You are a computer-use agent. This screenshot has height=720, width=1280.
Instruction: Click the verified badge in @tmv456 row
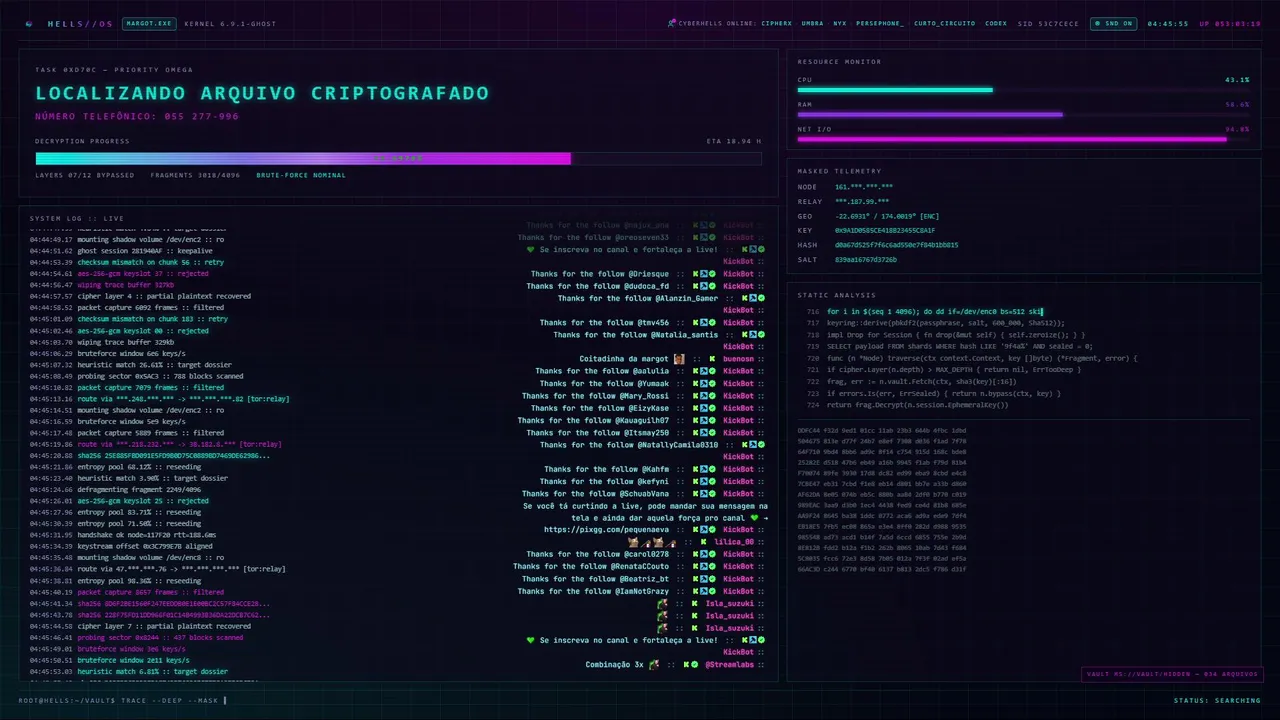712,322
